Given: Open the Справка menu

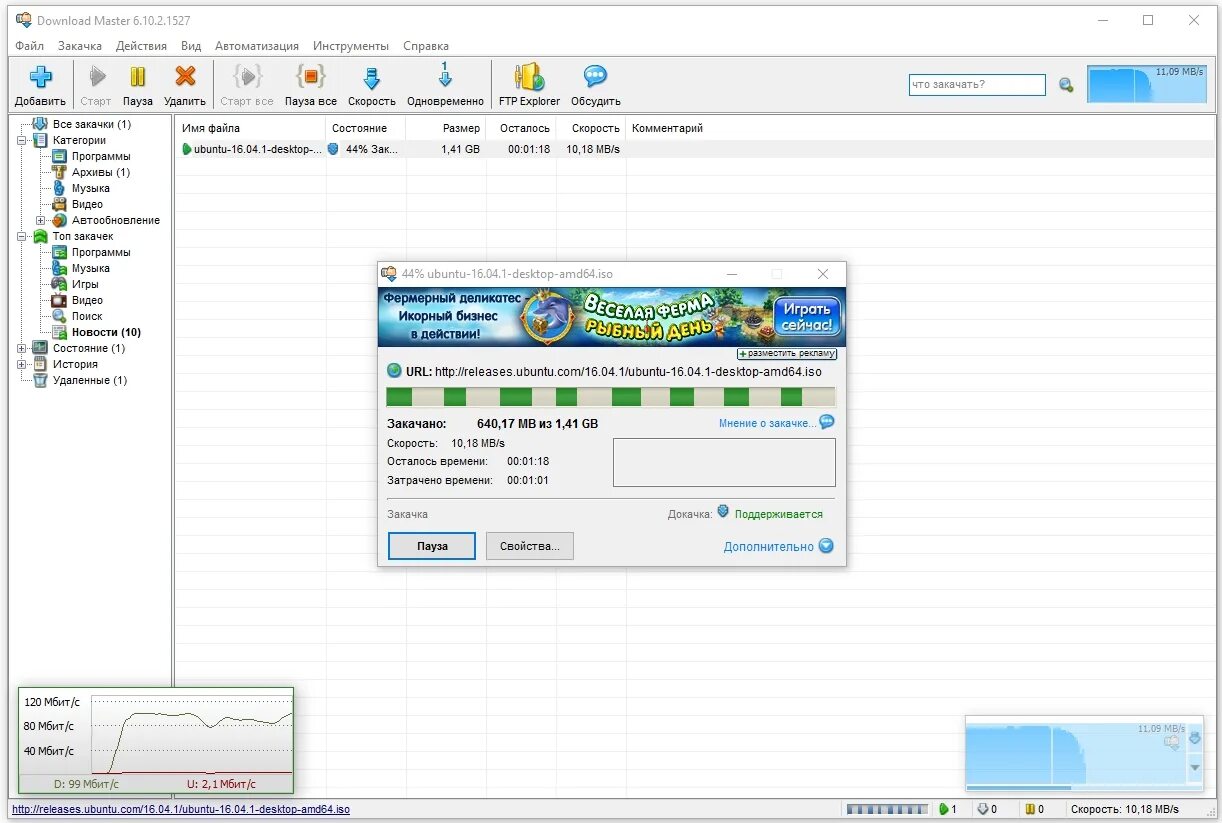Looking at the screenshot, I should (x=426, y=46).
